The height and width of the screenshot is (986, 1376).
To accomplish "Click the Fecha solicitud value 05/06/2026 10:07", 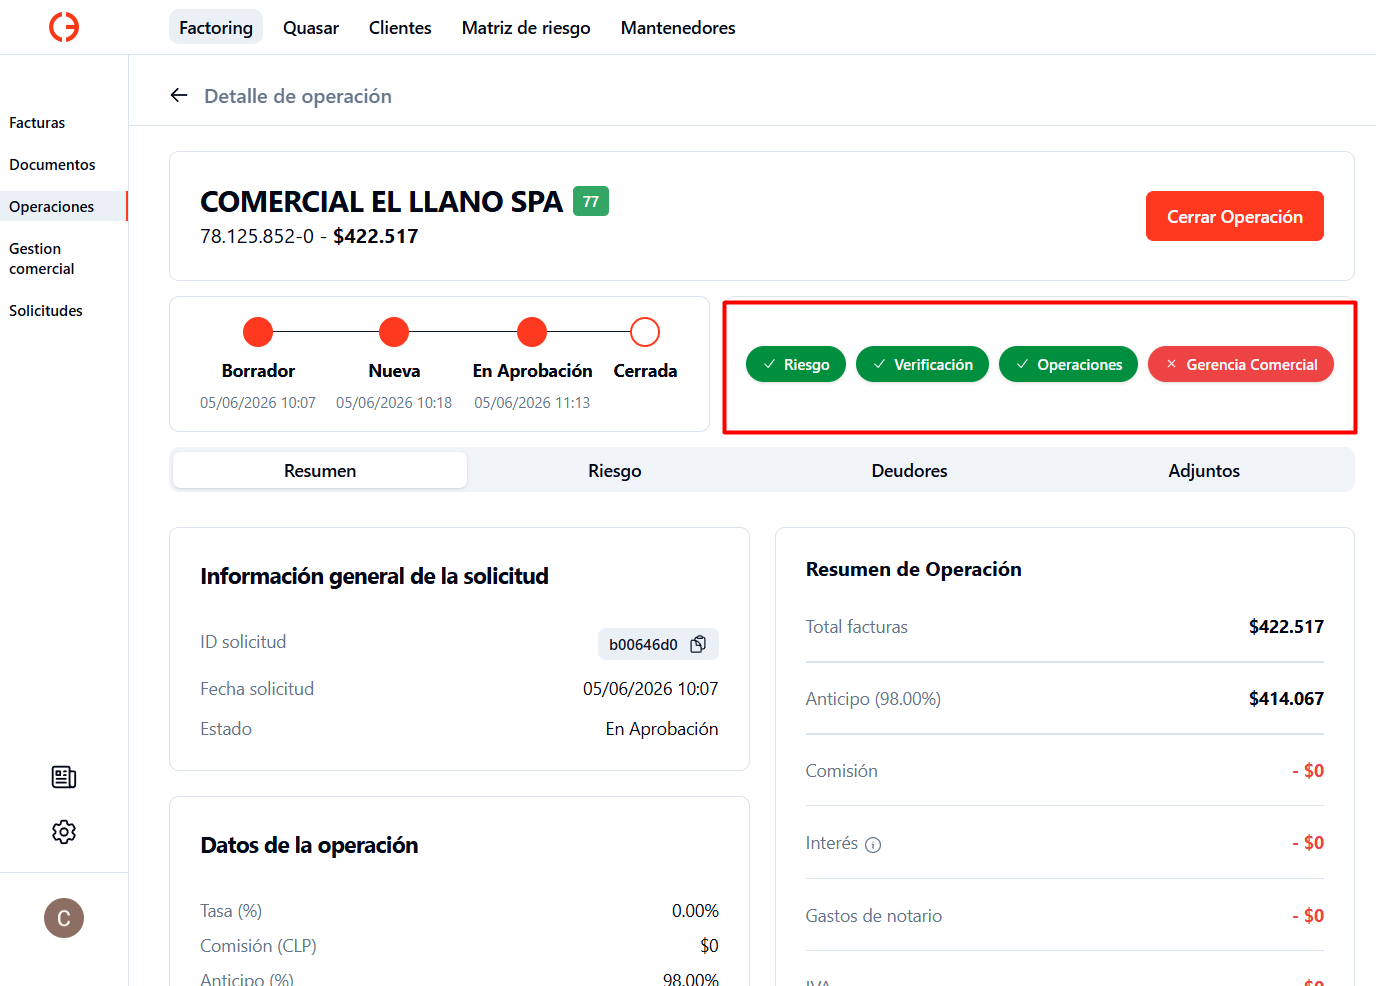I will coord(650,689).
